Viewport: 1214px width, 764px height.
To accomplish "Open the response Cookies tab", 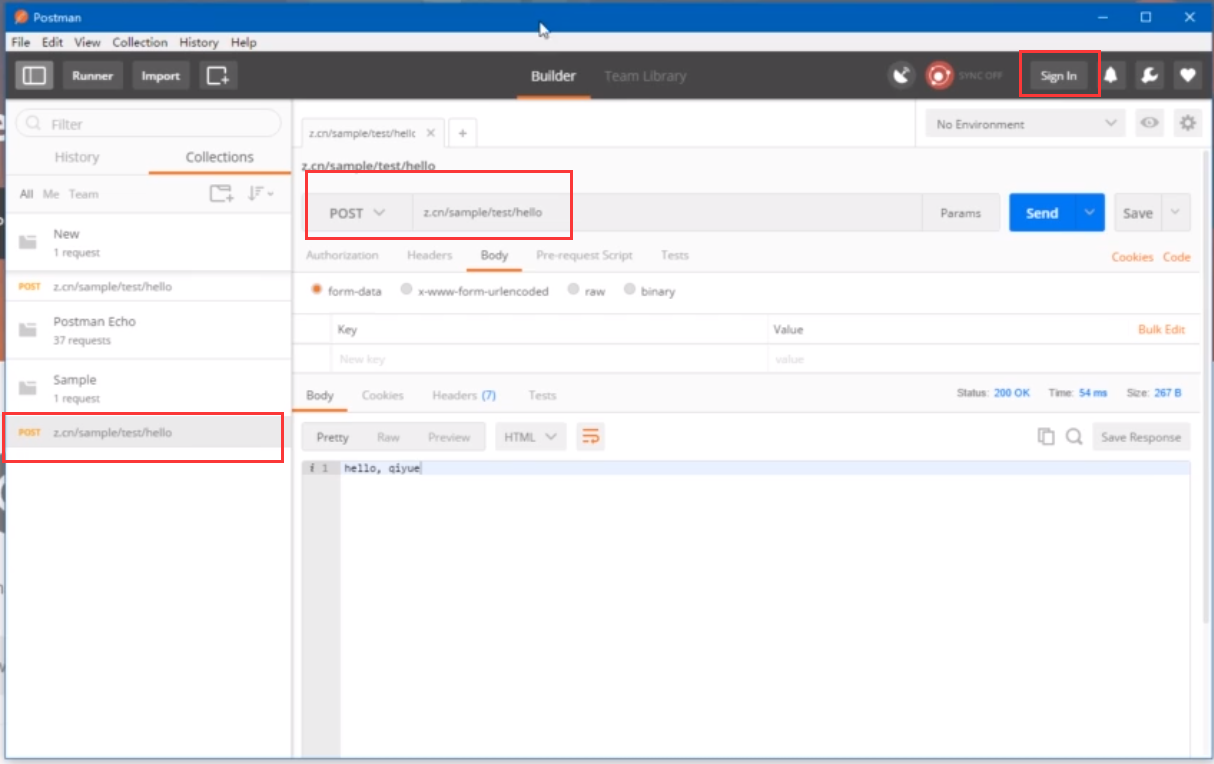I will click(x=383, y=395).
